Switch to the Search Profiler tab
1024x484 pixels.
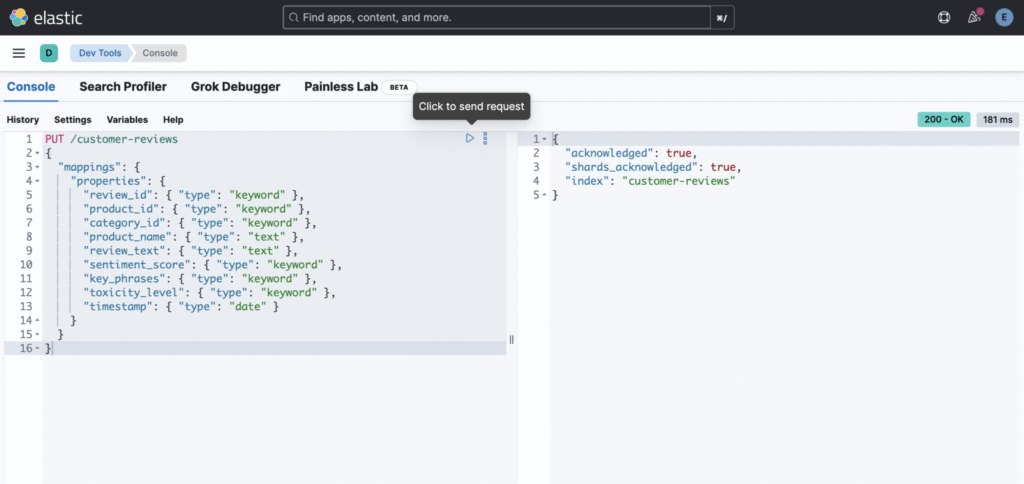pyautogui.click(x=123, y=87)
